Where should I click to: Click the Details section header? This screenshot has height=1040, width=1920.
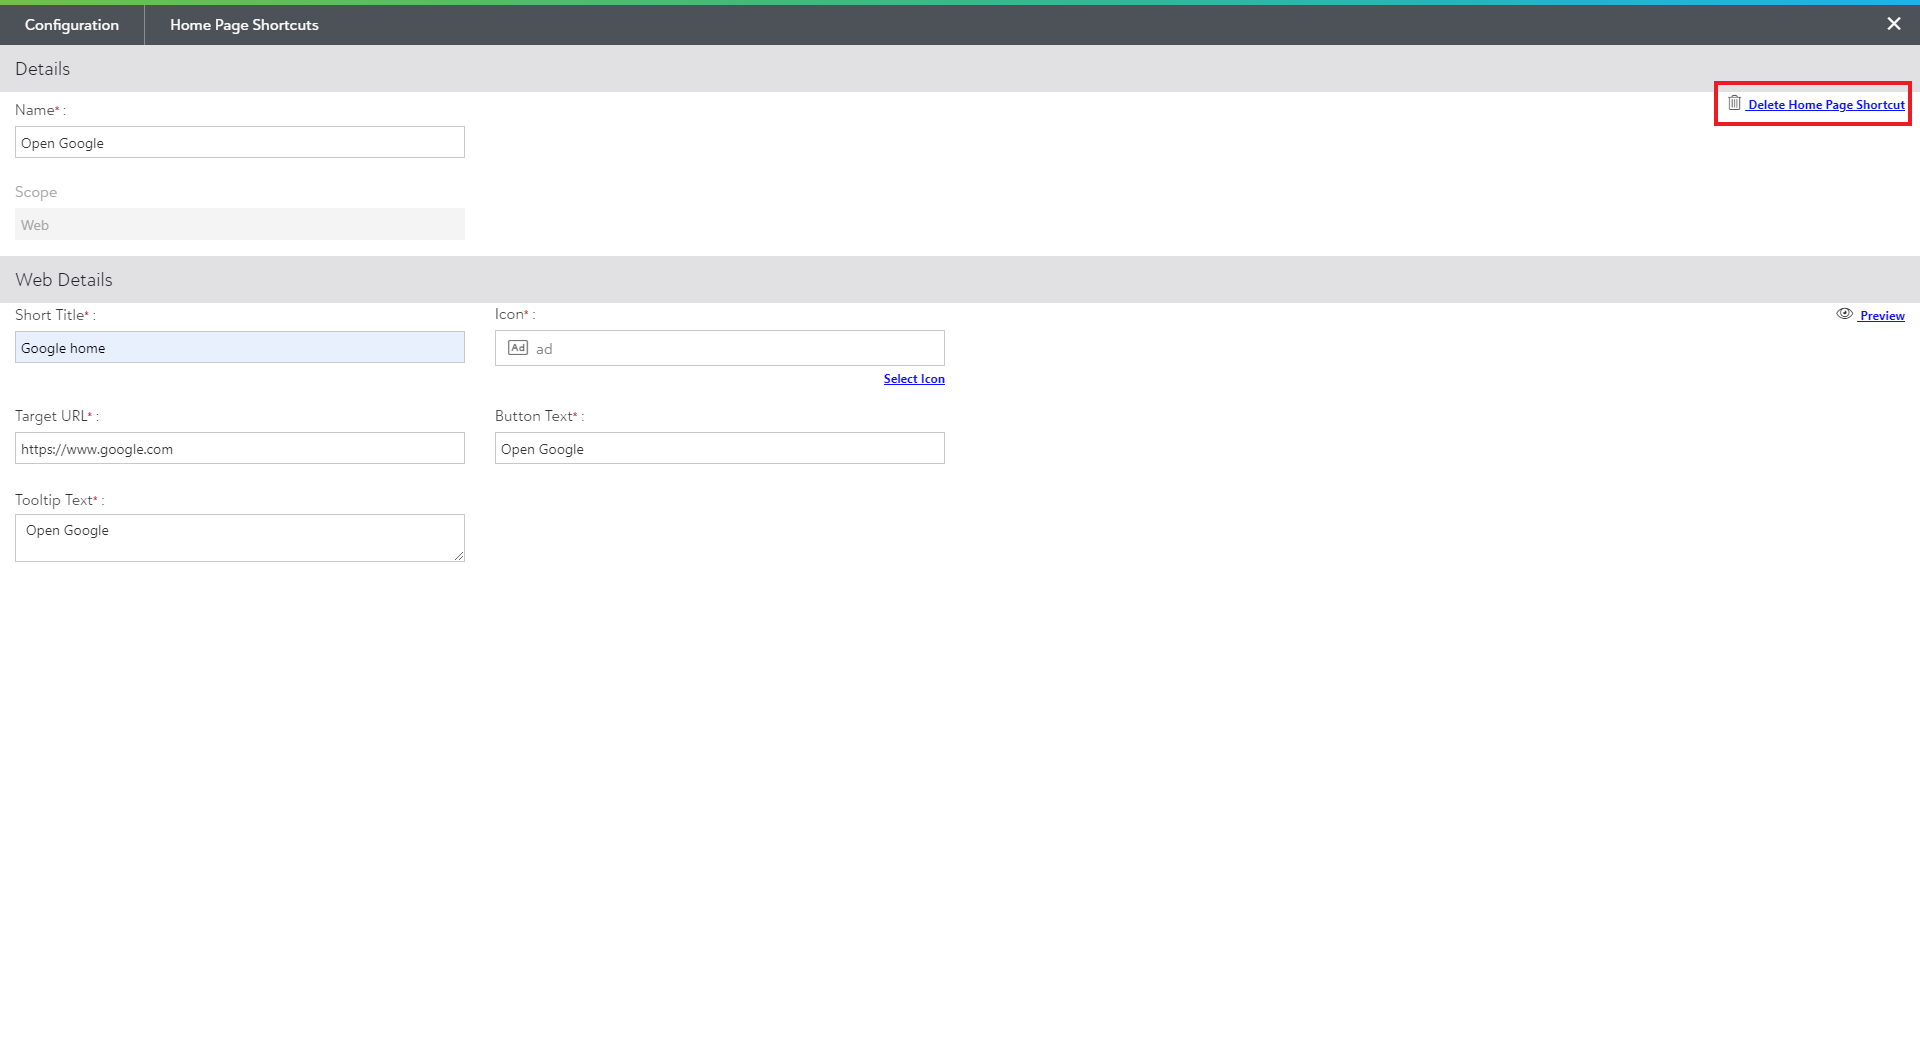(x=43, y=69)
